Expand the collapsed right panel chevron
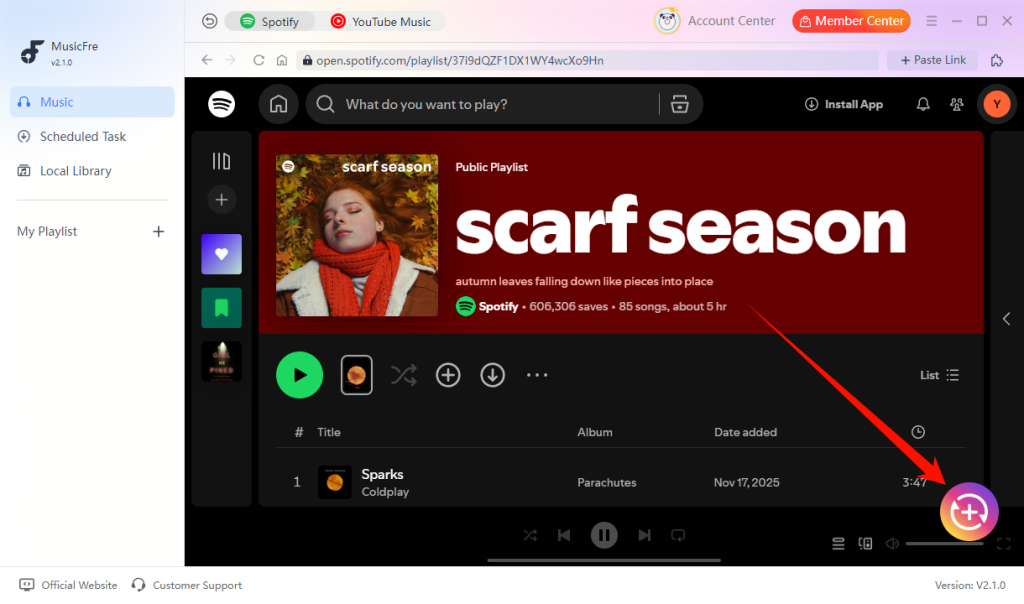The image size is (1024, 604). pyautogui.click(x=1006, y=319)
